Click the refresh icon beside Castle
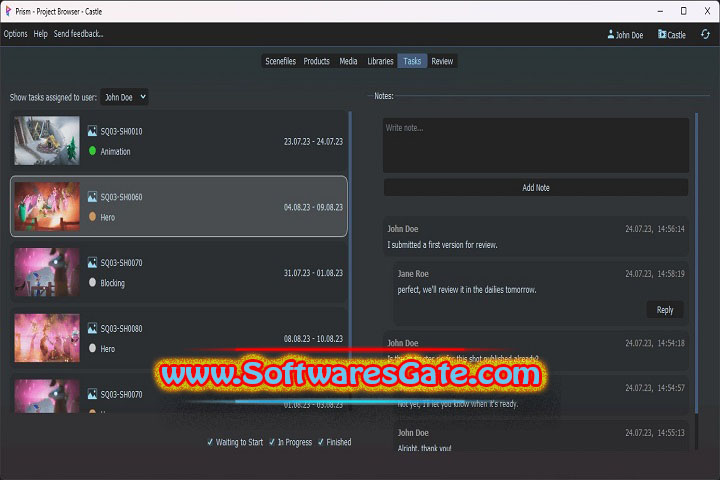Screen dimensions: 720x480 (705, 34)
